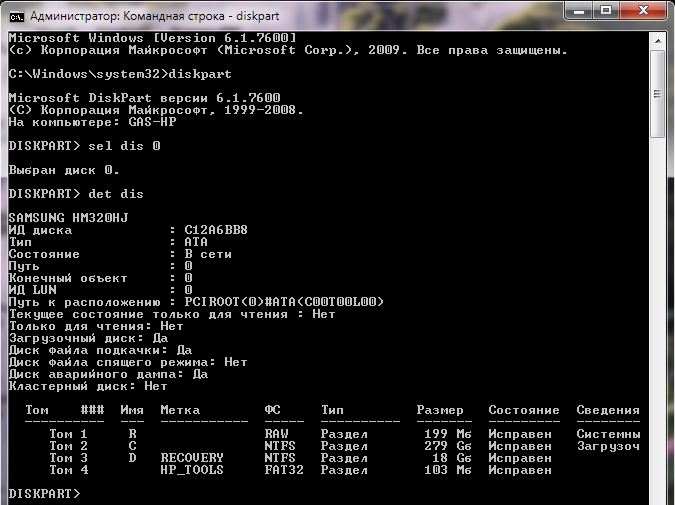The image size is (675, 505).
Task: Click the 'Состояние' column header
Action: coord(524,410)
